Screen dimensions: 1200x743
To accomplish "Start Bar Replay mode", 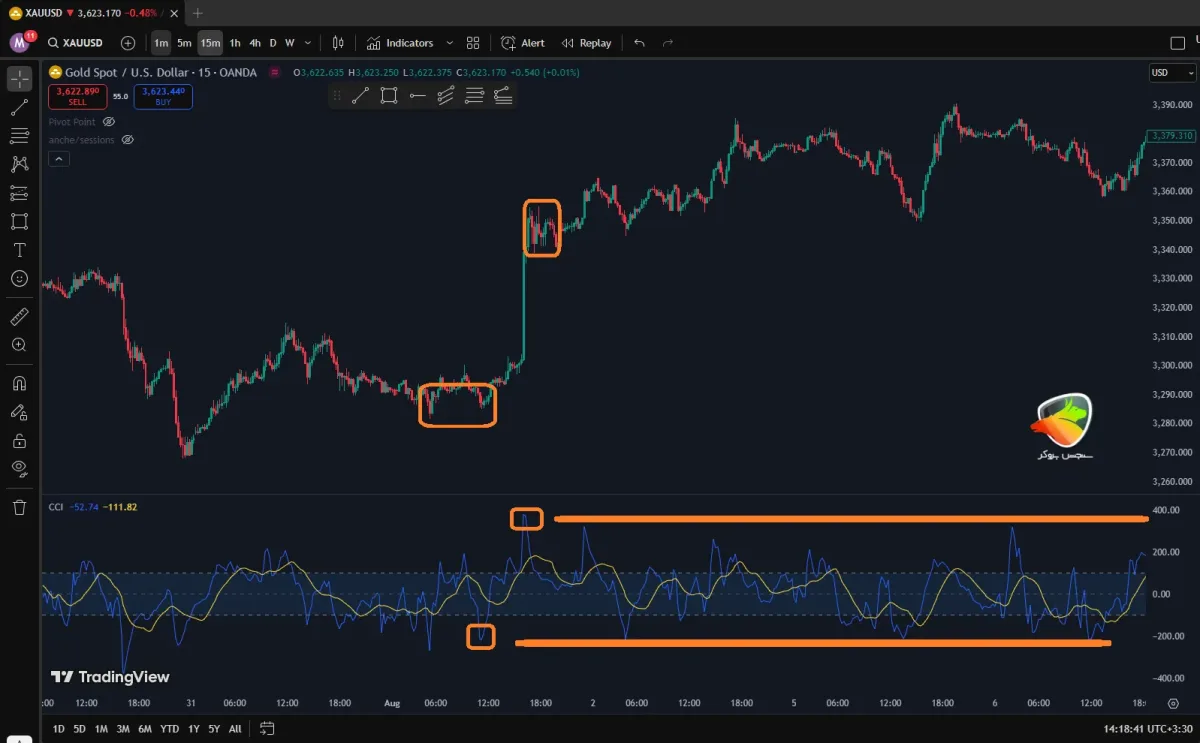I will point(586,43).
